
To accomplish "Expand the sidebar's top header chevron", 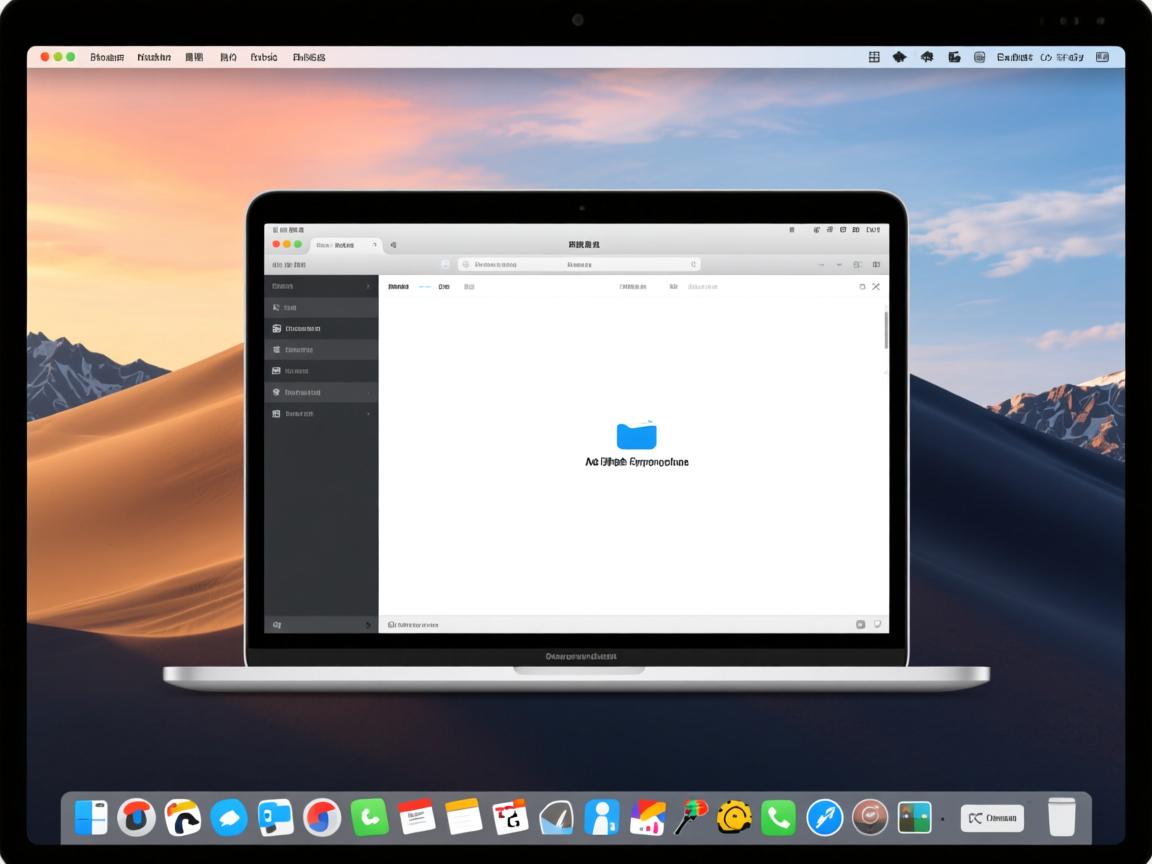I will (x=368, y=287).
